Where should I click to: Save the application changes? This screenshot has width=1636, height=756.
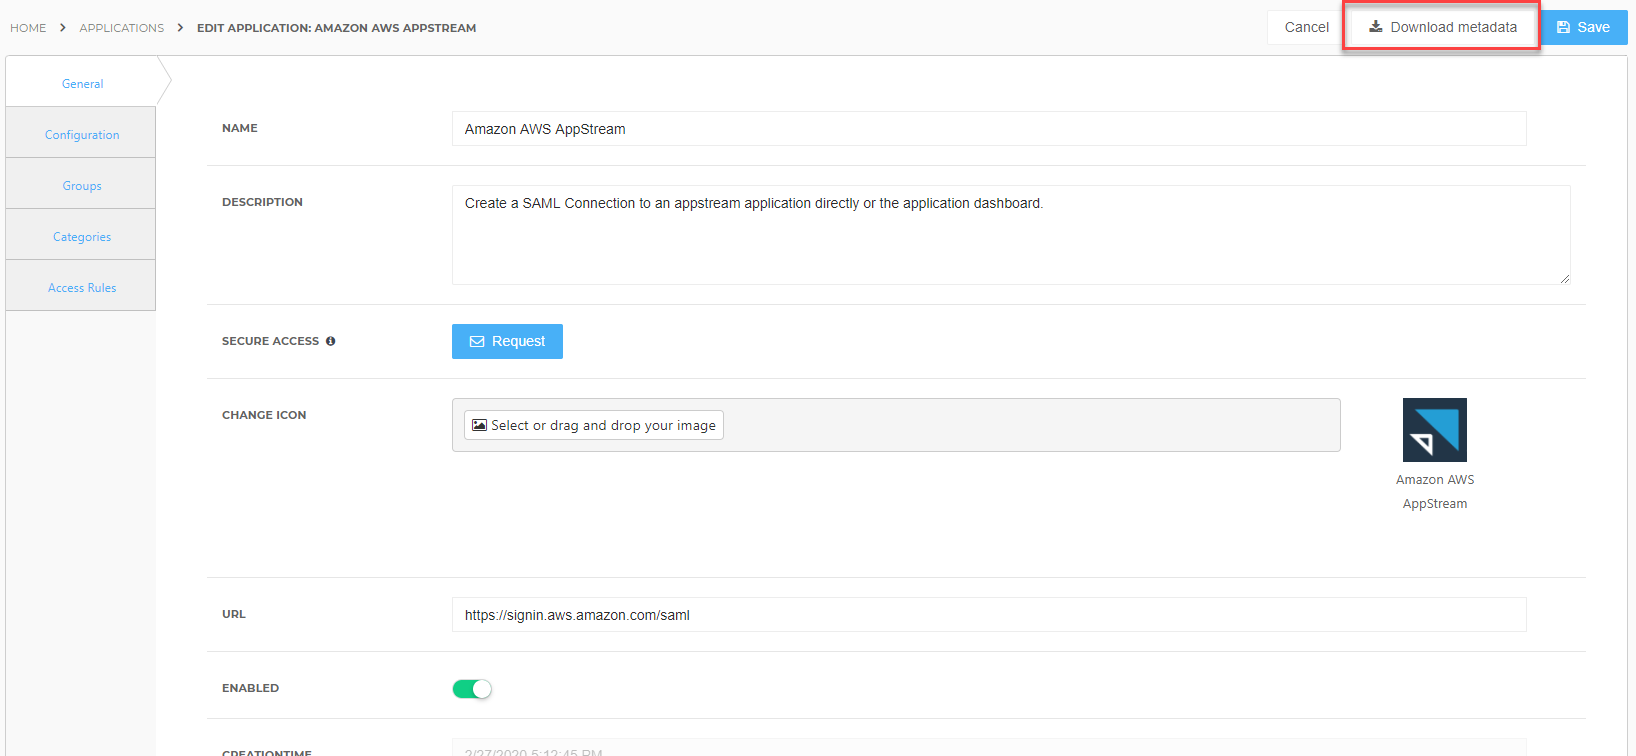pyautogui.click(x=1584, y=27)
